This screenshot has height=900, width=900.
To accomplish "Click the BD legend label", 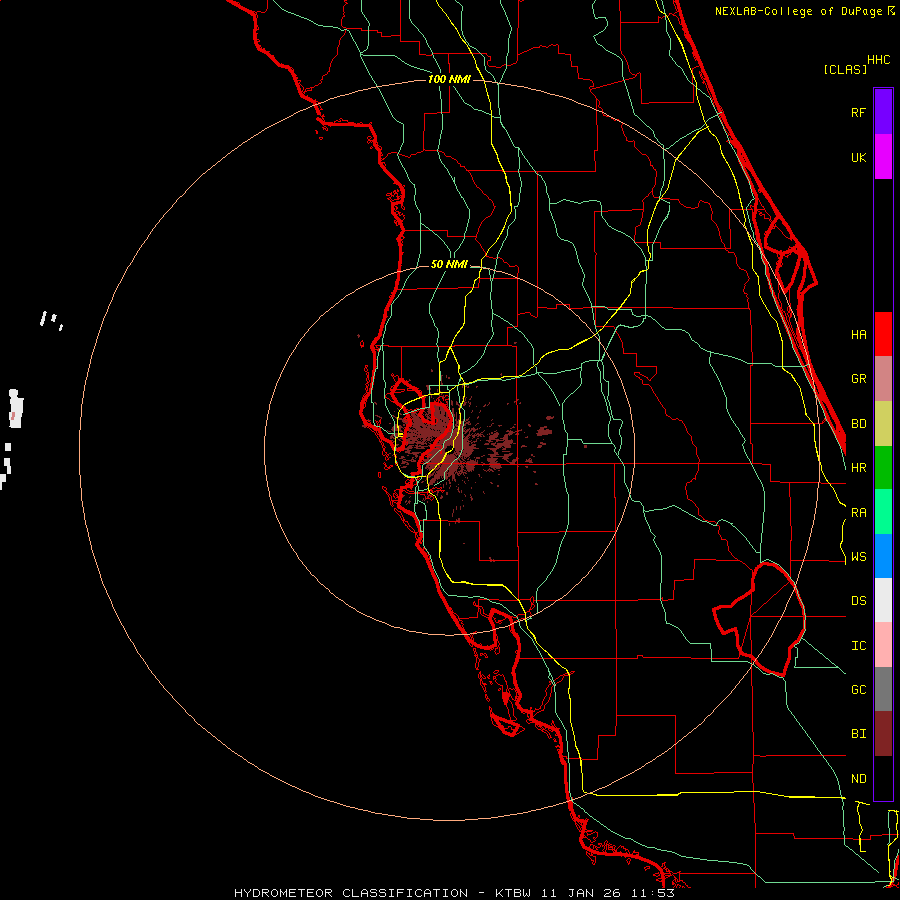I will tap(858, 424).
